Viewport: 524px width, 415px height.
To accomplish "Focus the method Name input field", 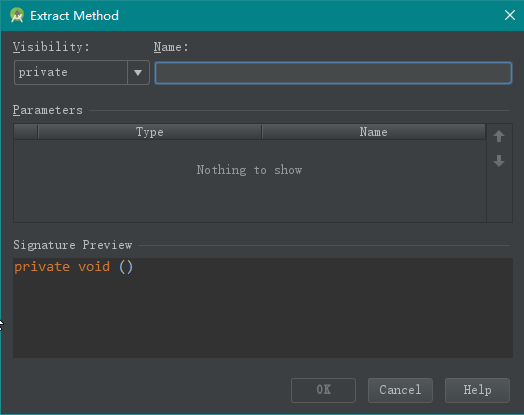I will click(333, 73).
